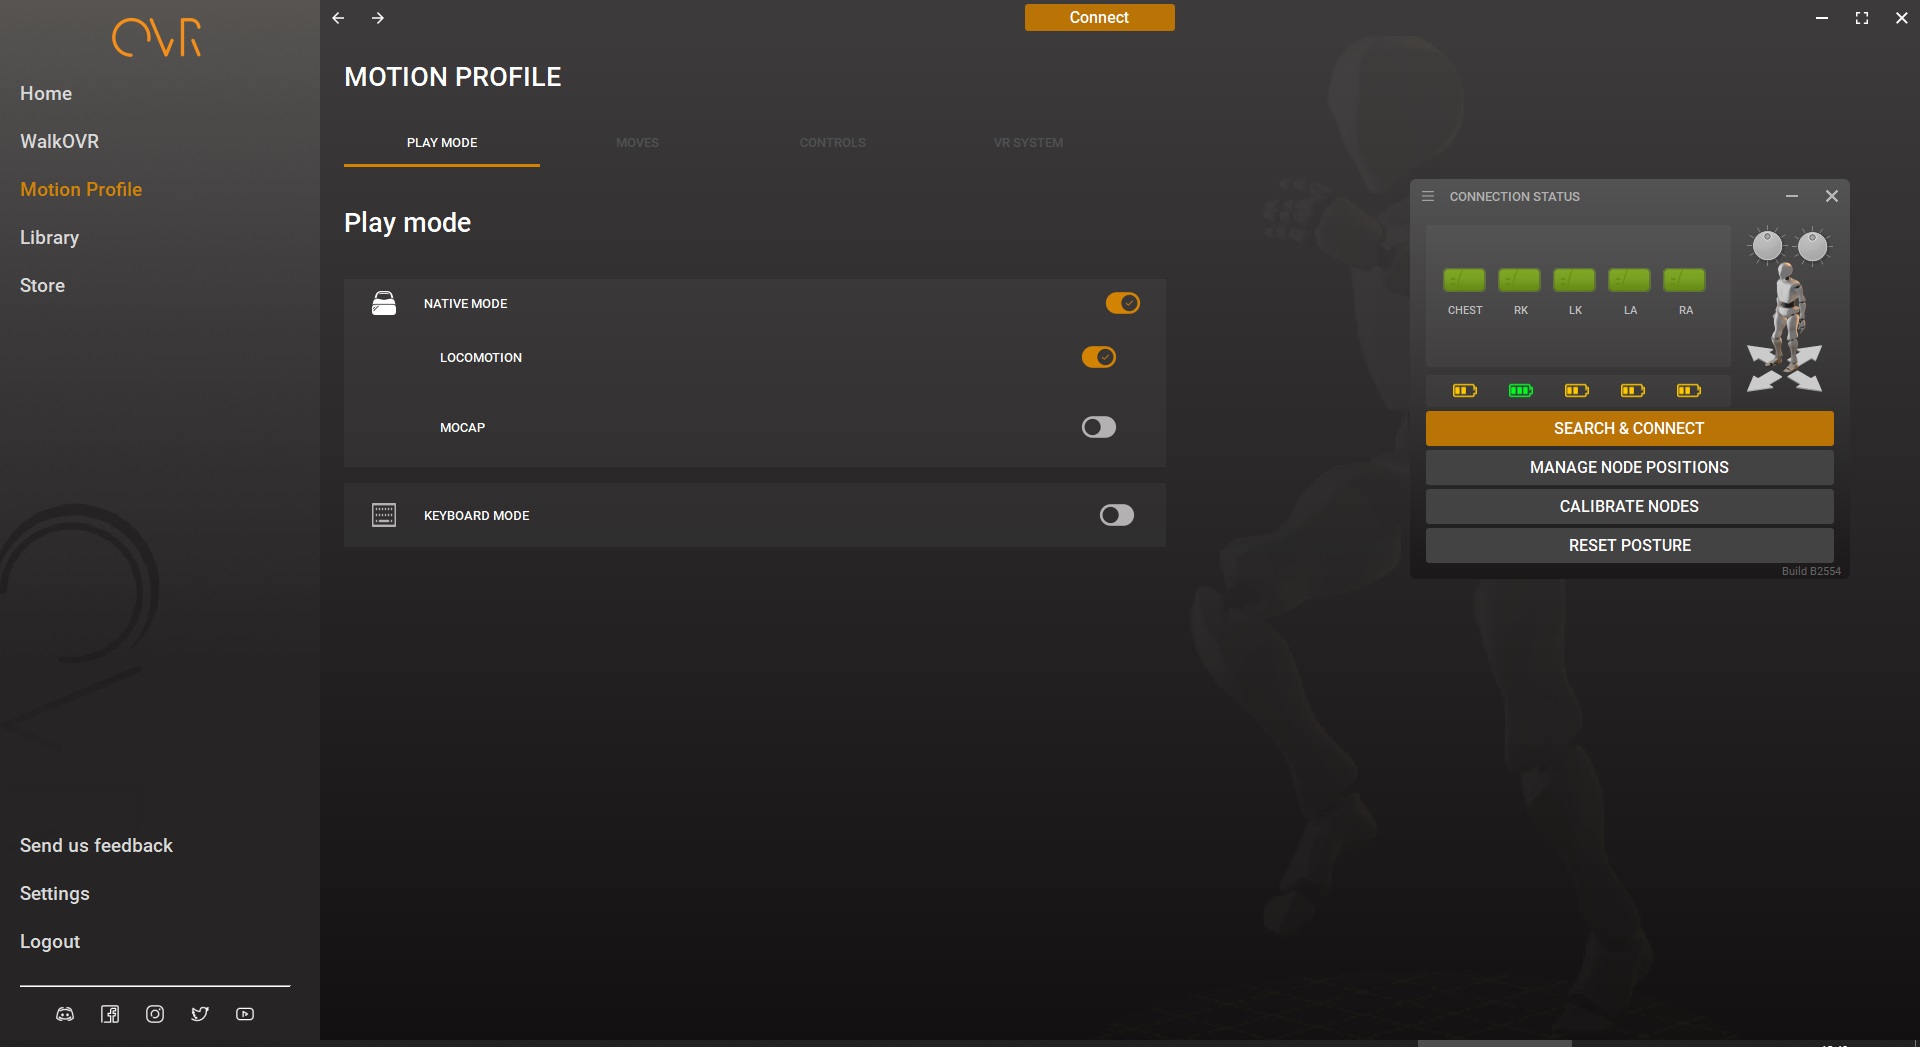This screenshot has width=1920, height=1047.
Task: Enable the Keyboard Mode toggle
Action: click(1116, 515)
